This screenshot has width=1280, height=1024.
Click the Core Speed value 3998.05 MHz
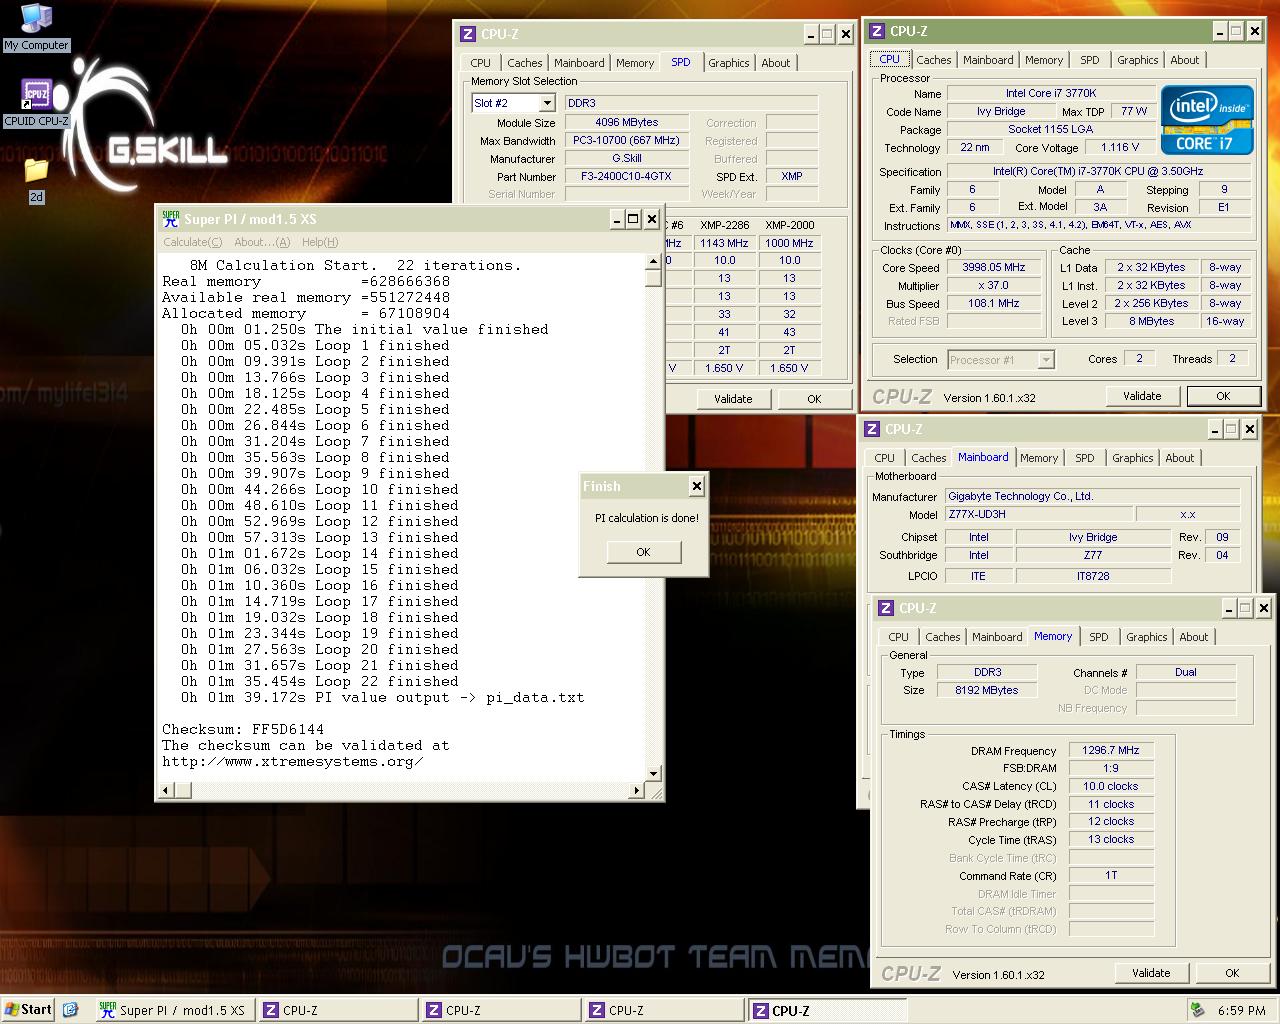tap(994, 268)
